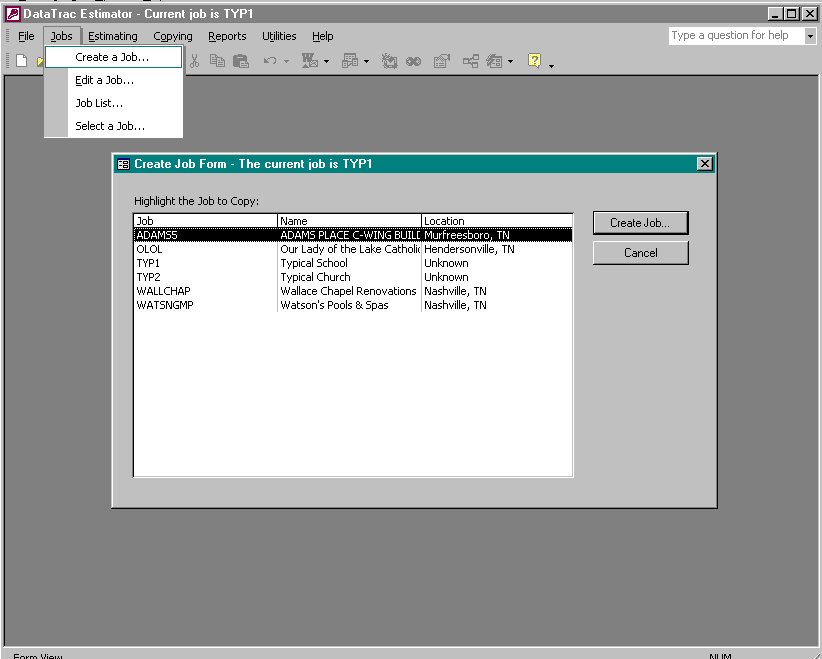The image size is (822, 659).
Task: Open the Utilities menu
Action: tap(279, 36)
